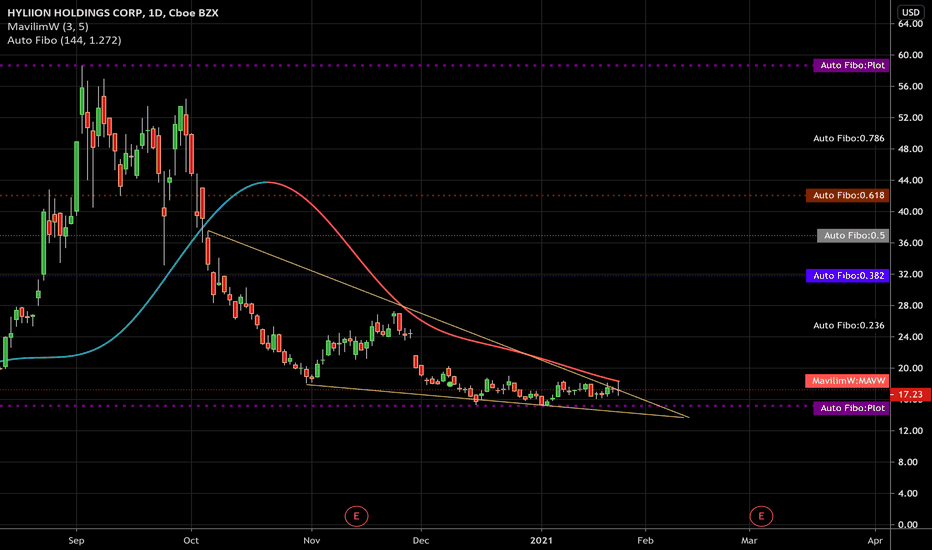Click the Auto Fibo:0.618 orange label
Viewport: 932px width, 550px height.
tap(848, 195)
